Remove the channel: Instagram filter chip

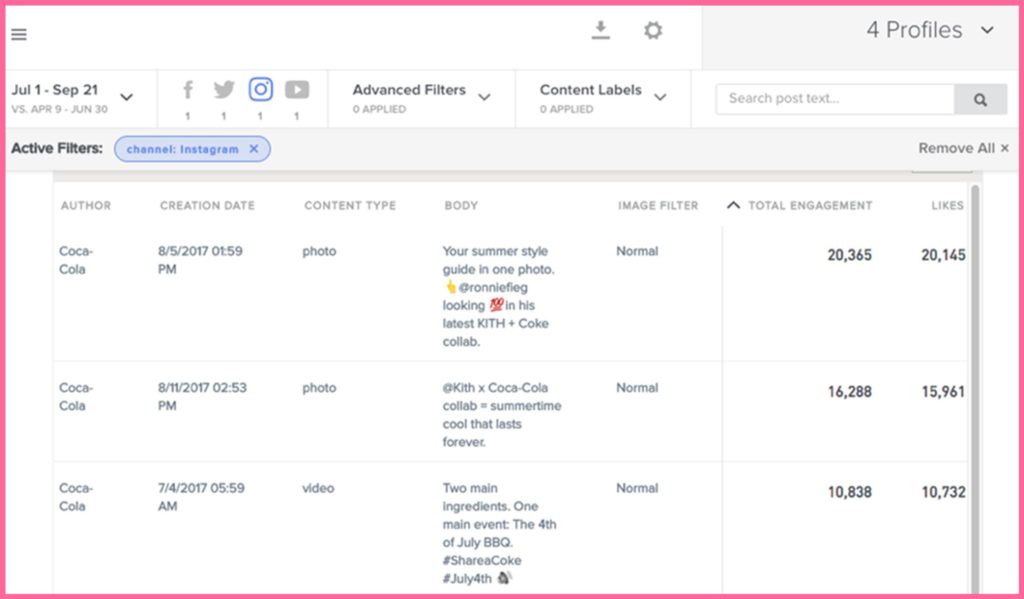[254, 149]
